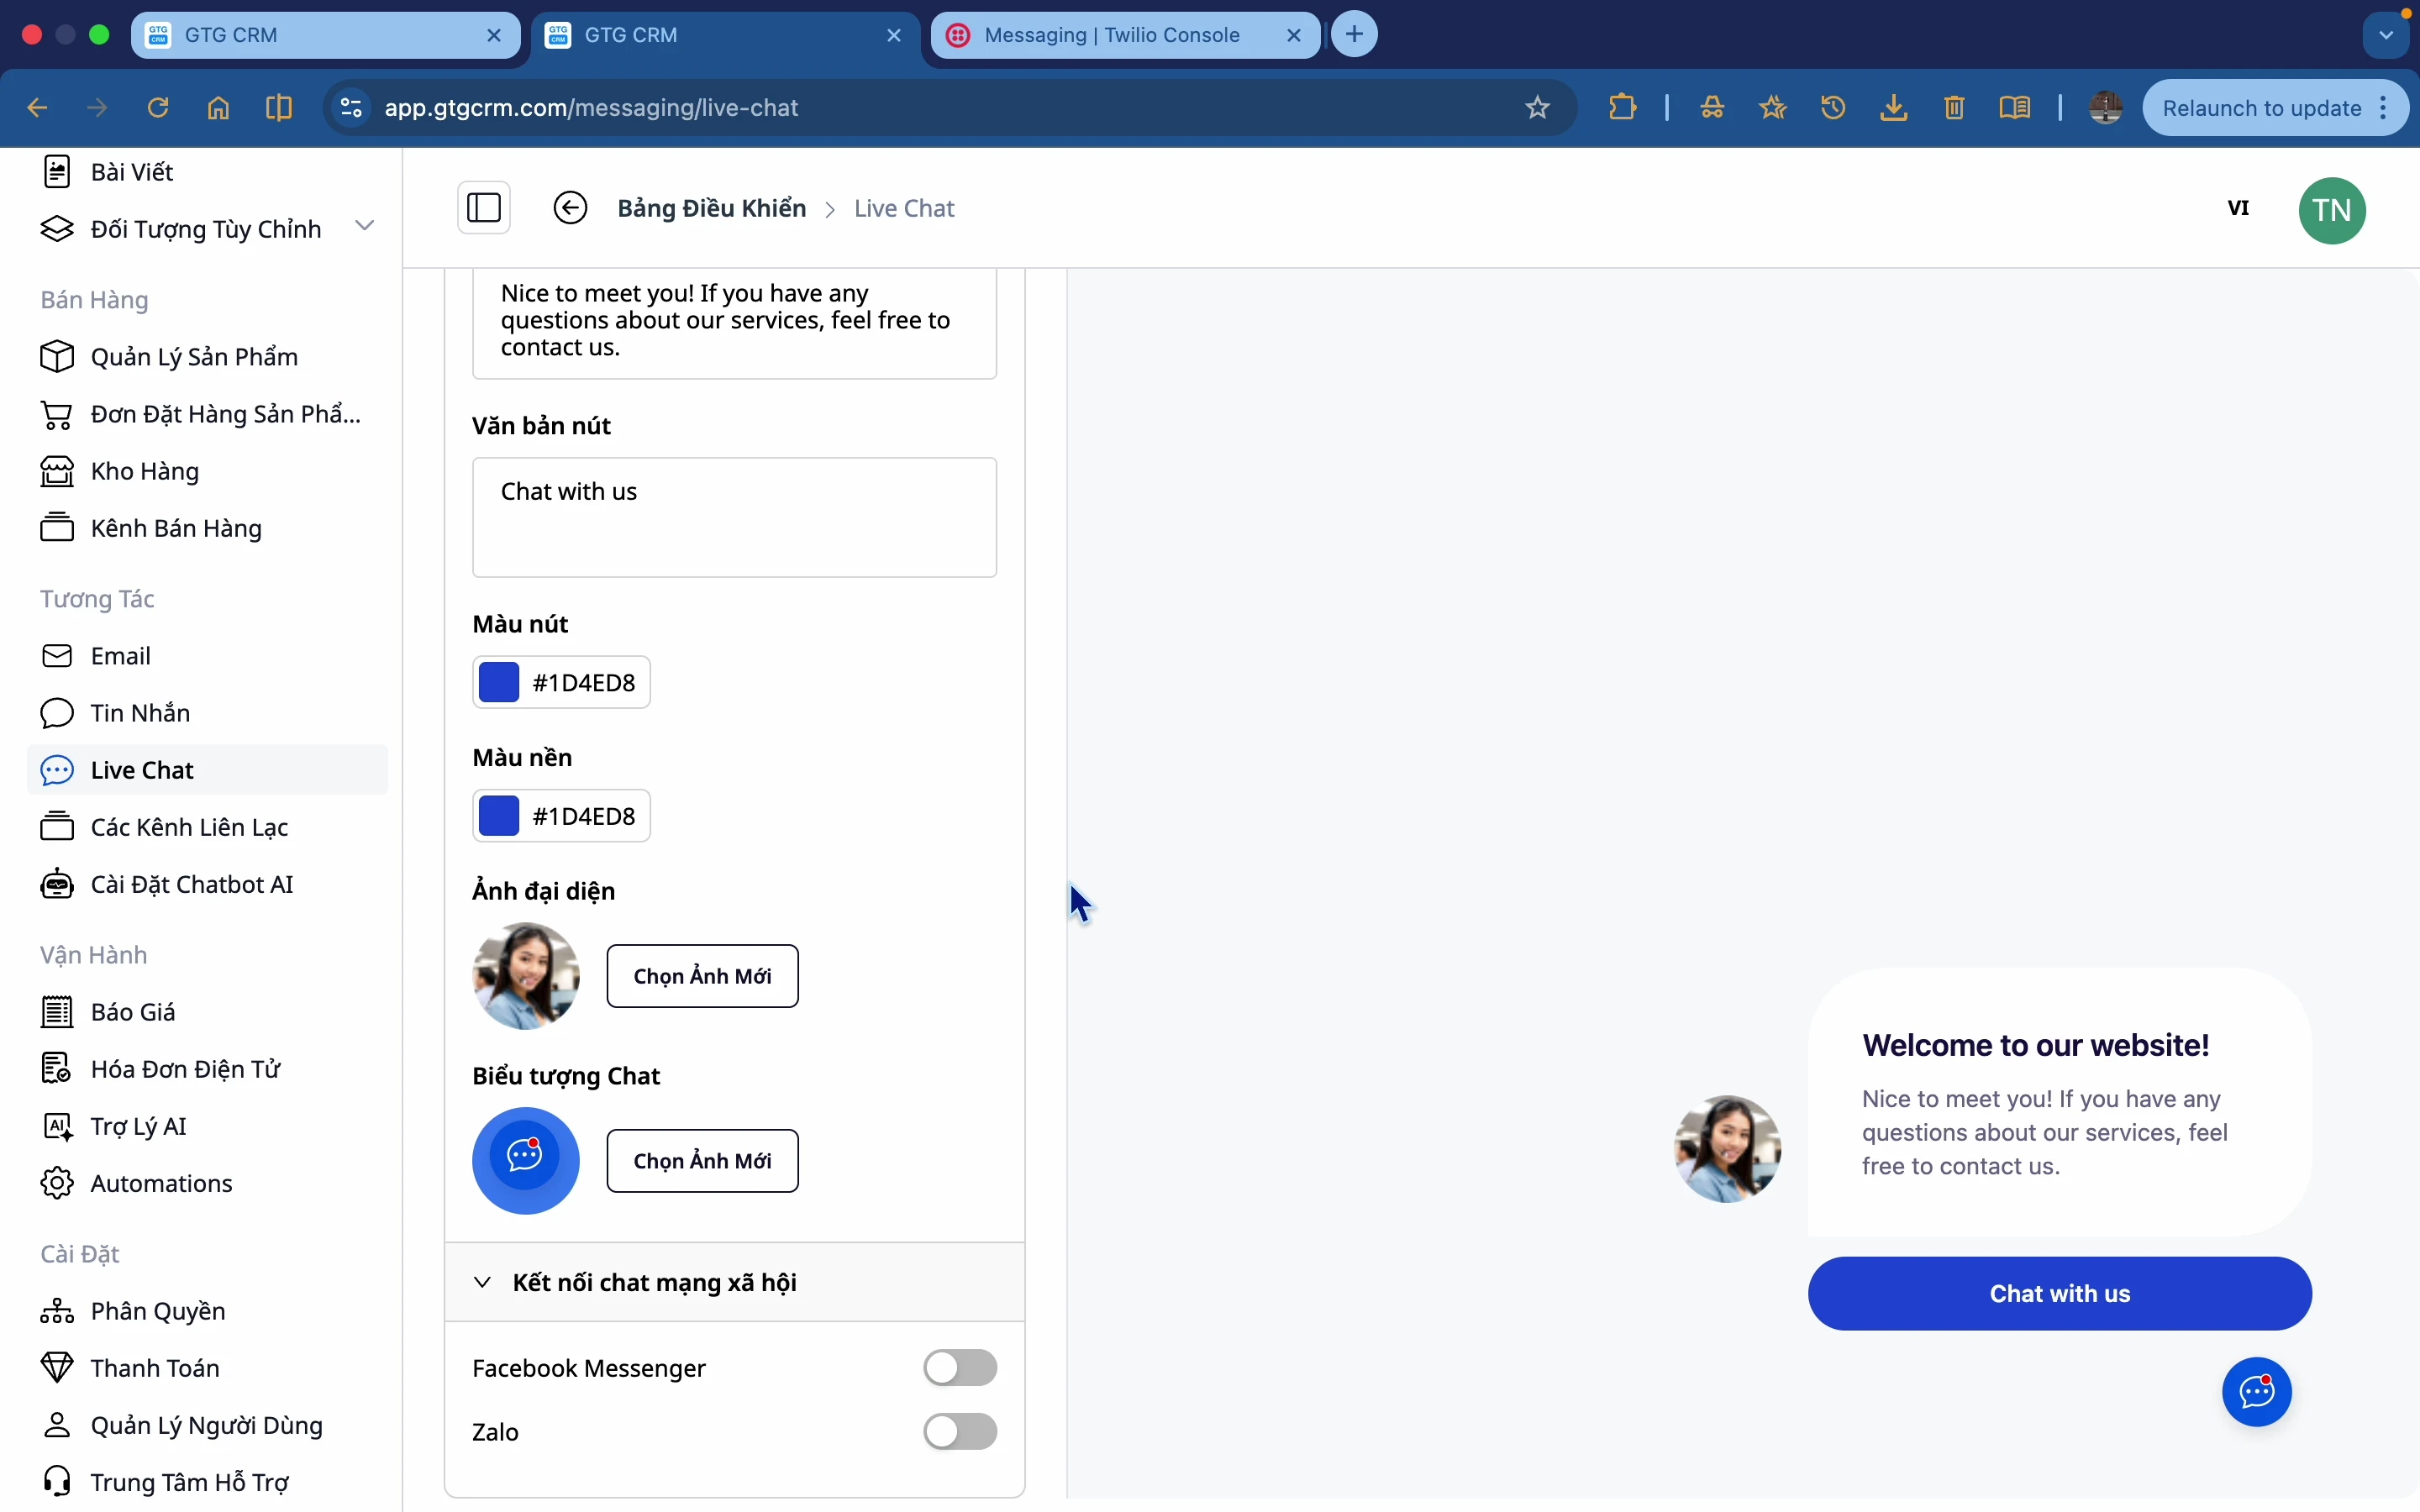Expand the Đối Tượng Tùy Chỉnh dropdown
Screen dimensions: 2420x1512
[365, 226]
